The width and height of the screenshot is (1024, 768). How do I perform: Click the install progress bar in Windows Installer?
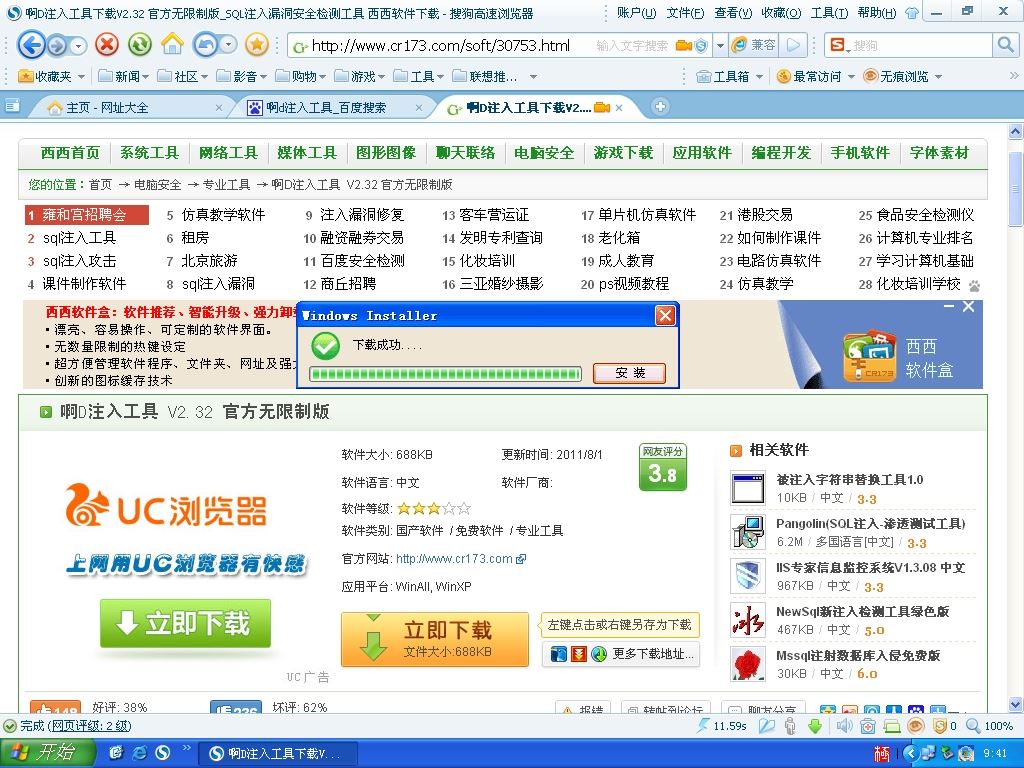pos(445,374)
